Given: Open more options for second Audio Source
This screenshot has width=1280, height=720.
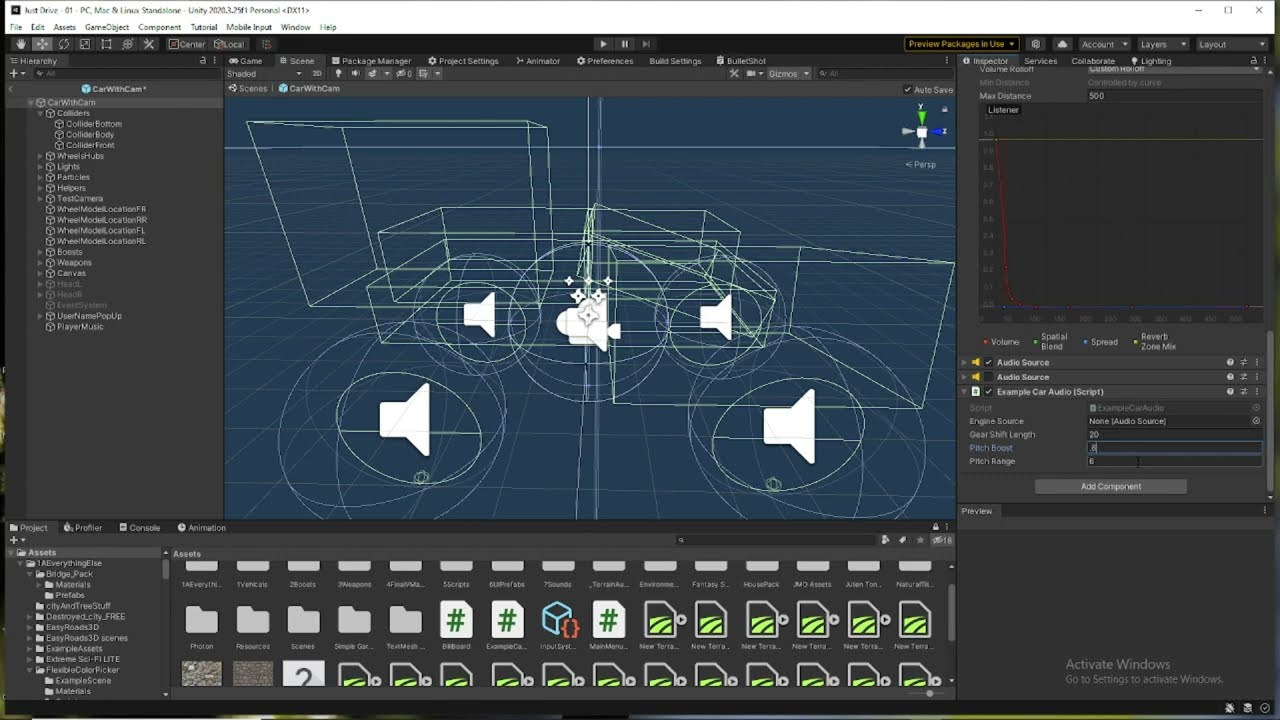Looking at the screenshot, I should 1257,377.
